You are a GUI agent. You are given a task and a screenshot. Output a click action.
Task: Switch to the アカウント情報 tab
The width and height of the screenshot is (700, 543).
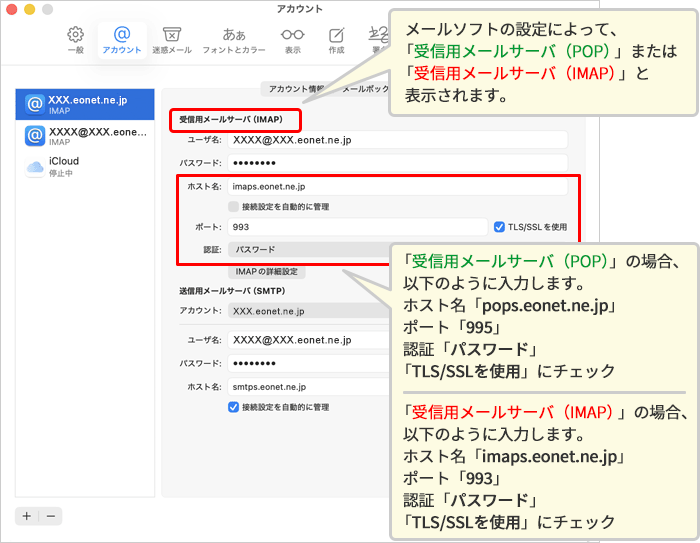point(296,89)
